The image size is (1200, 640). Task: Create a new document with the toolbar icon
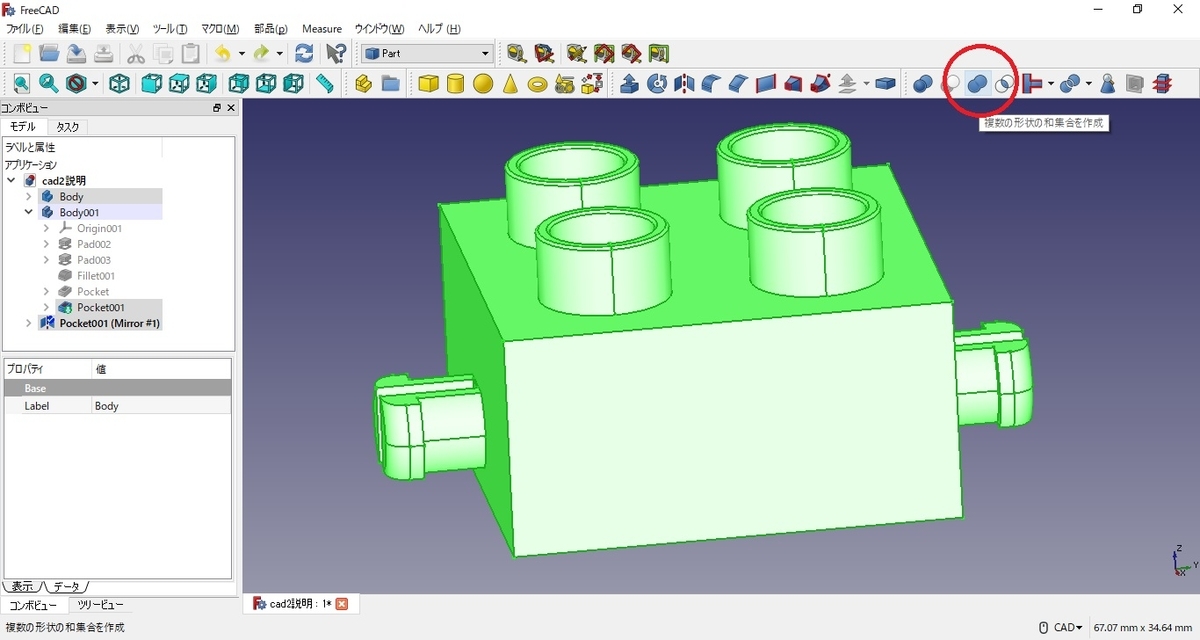click(21, 54)
